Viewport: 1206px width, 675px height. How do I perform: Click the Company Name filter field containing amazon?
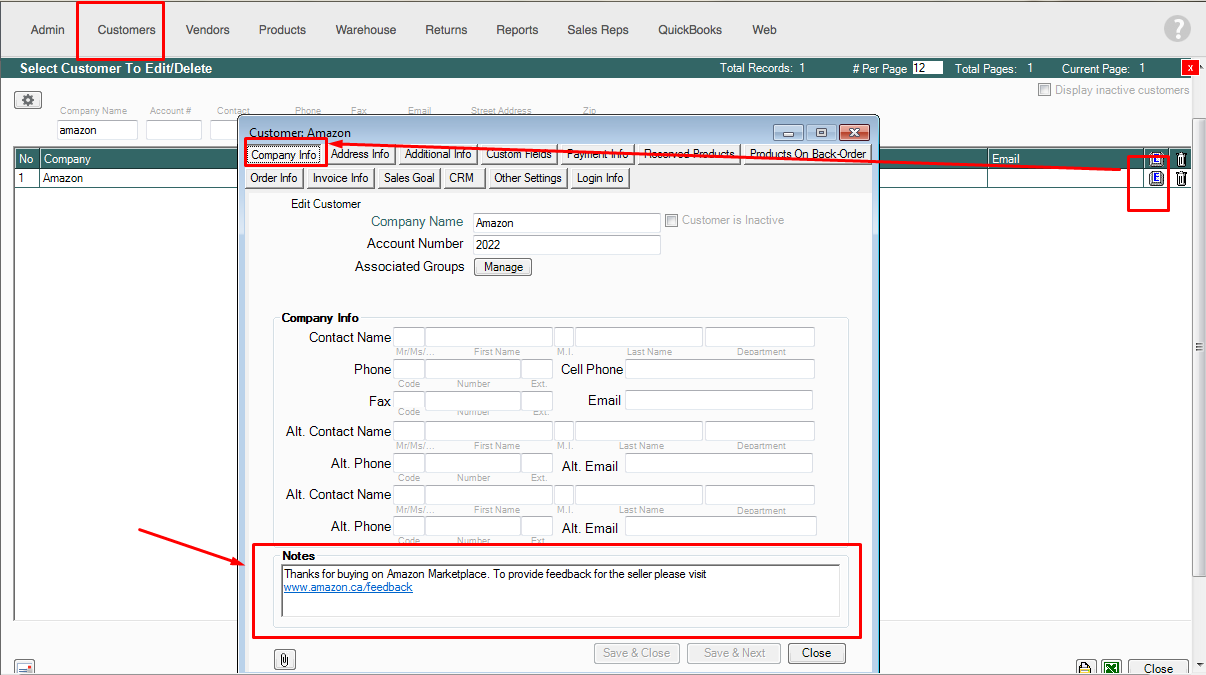coord(97,130)
